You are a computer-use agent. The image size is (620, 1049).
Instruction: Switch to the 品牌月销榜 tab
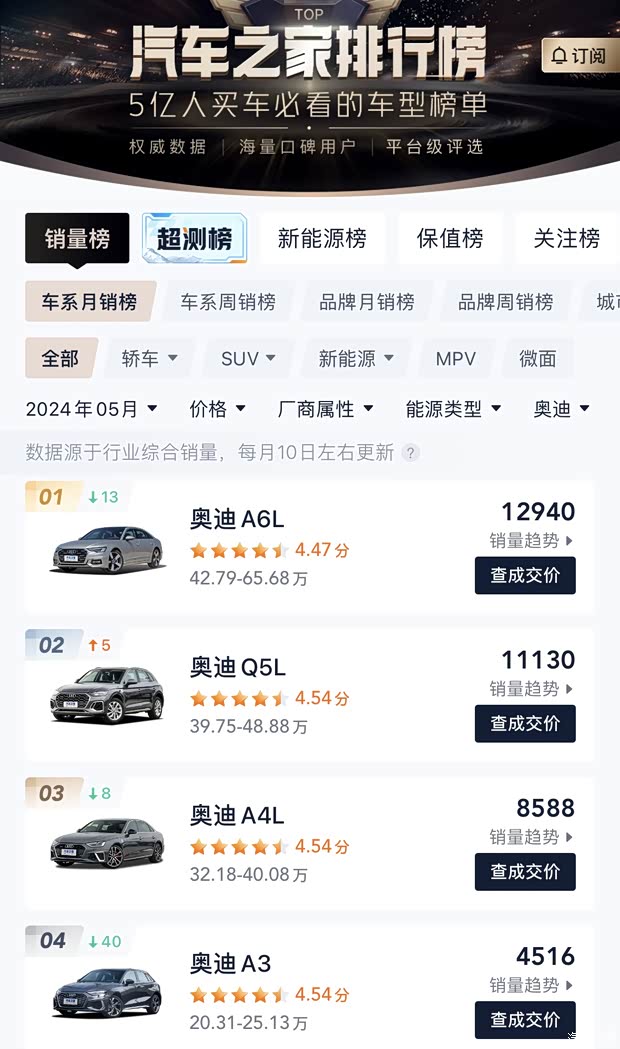367,300
